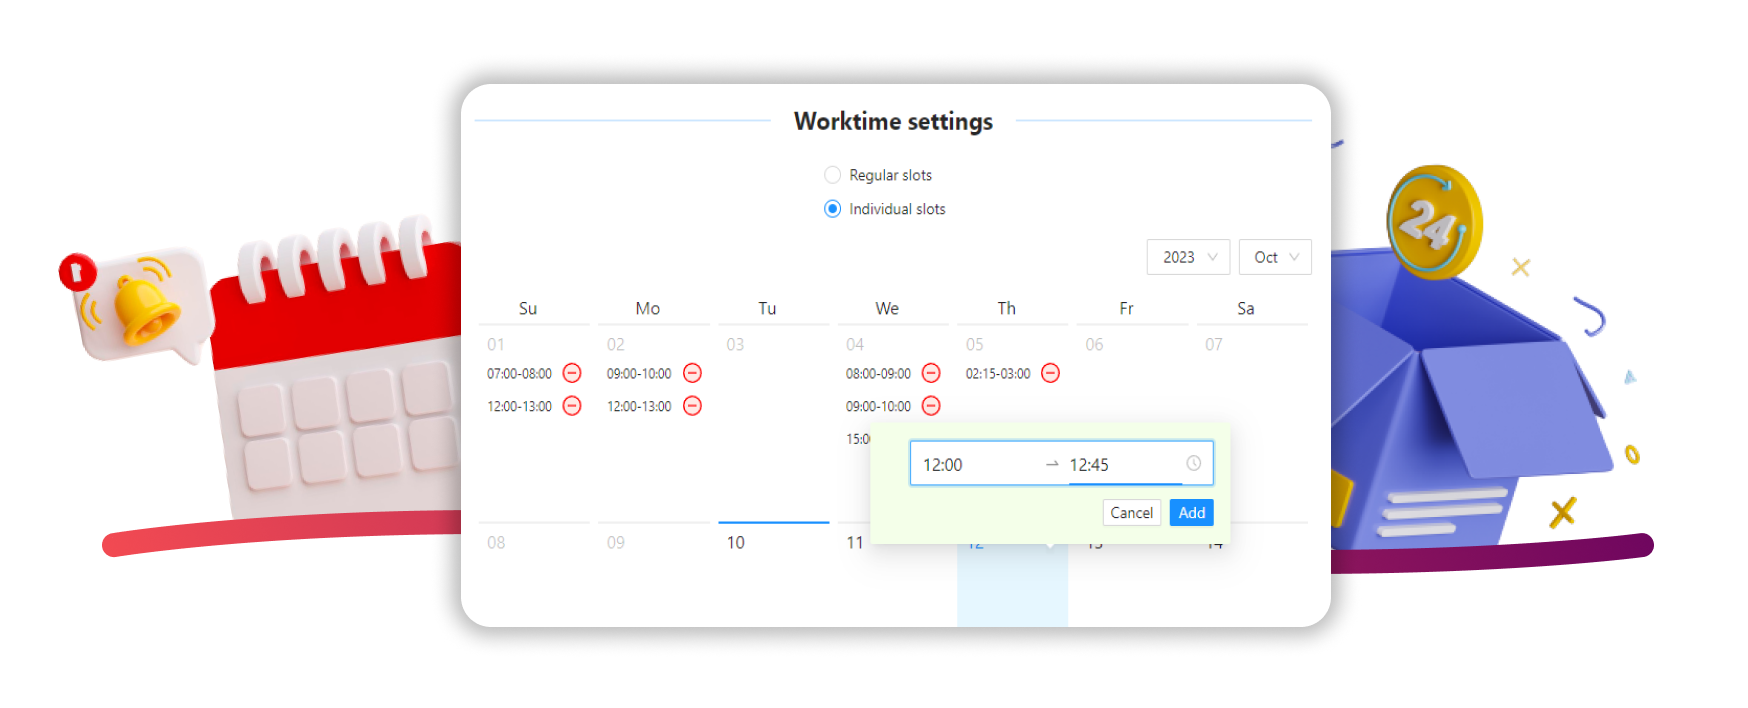Click Add to save the time slot
Screen dimensions: 1748x708
(1191, 513)
